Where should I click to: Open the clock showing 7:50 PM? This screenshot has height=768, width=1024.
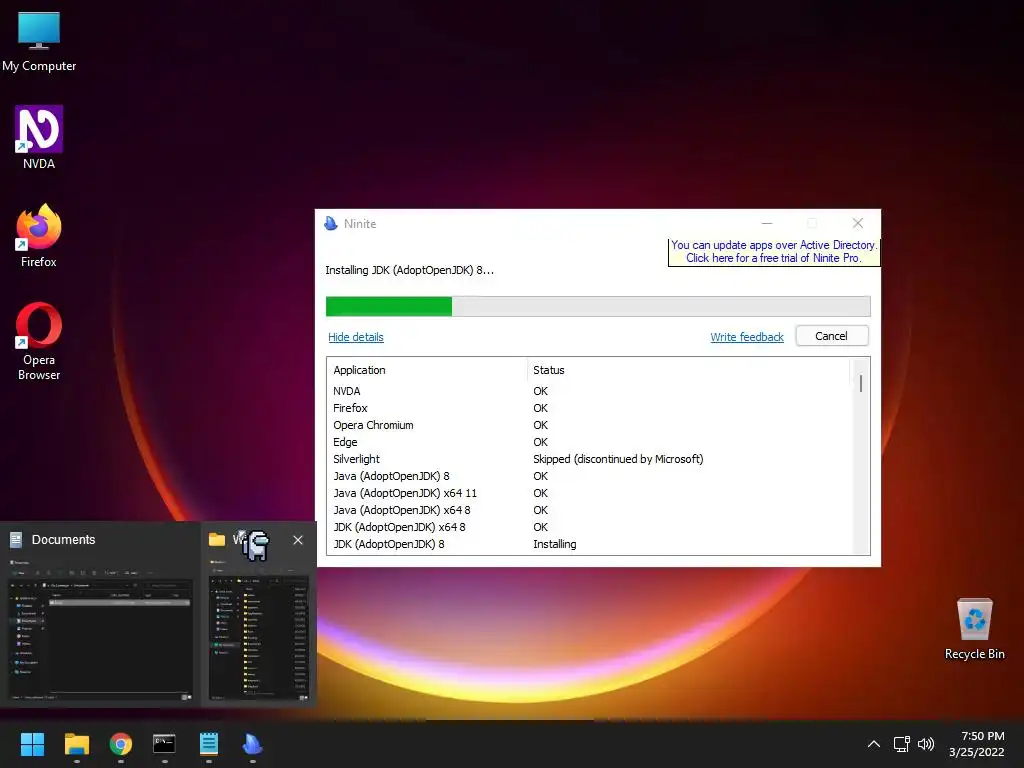pos(976,744)
